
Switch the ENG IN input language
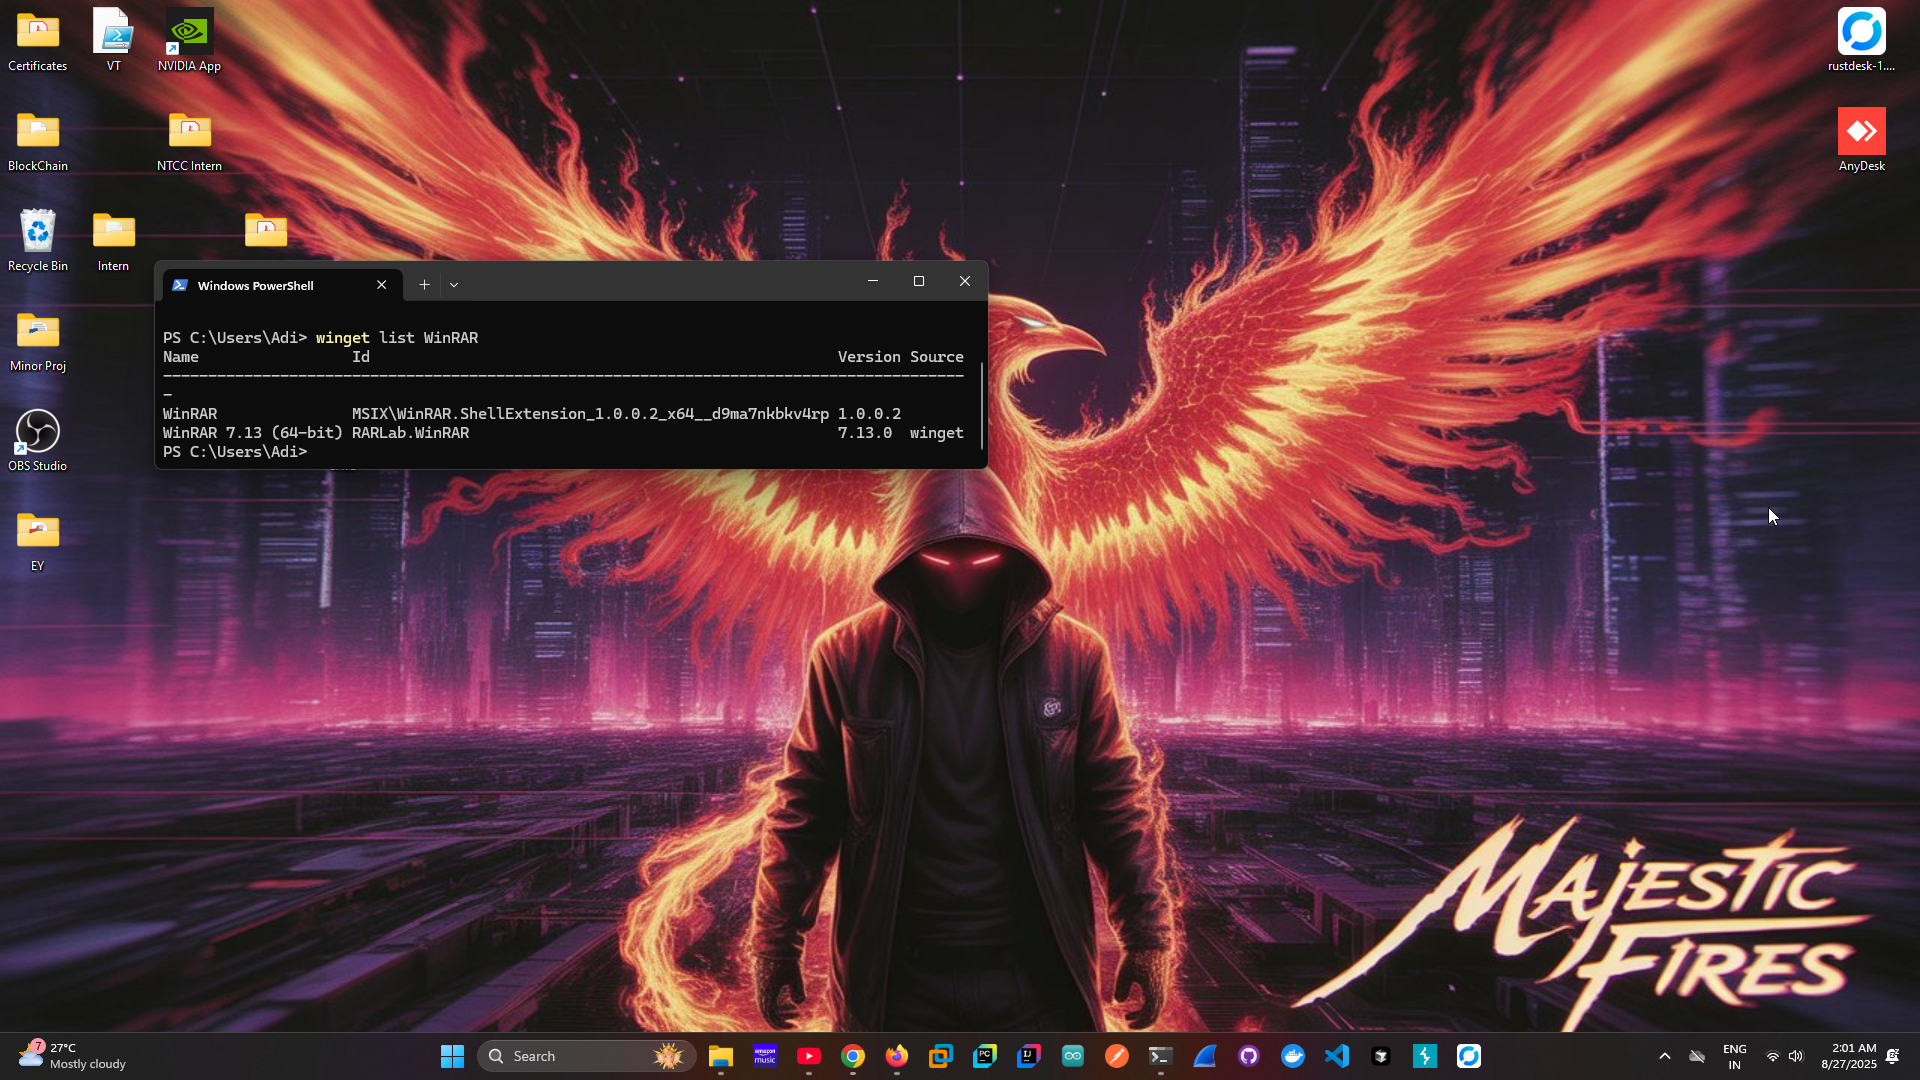click(1735, 1056)
